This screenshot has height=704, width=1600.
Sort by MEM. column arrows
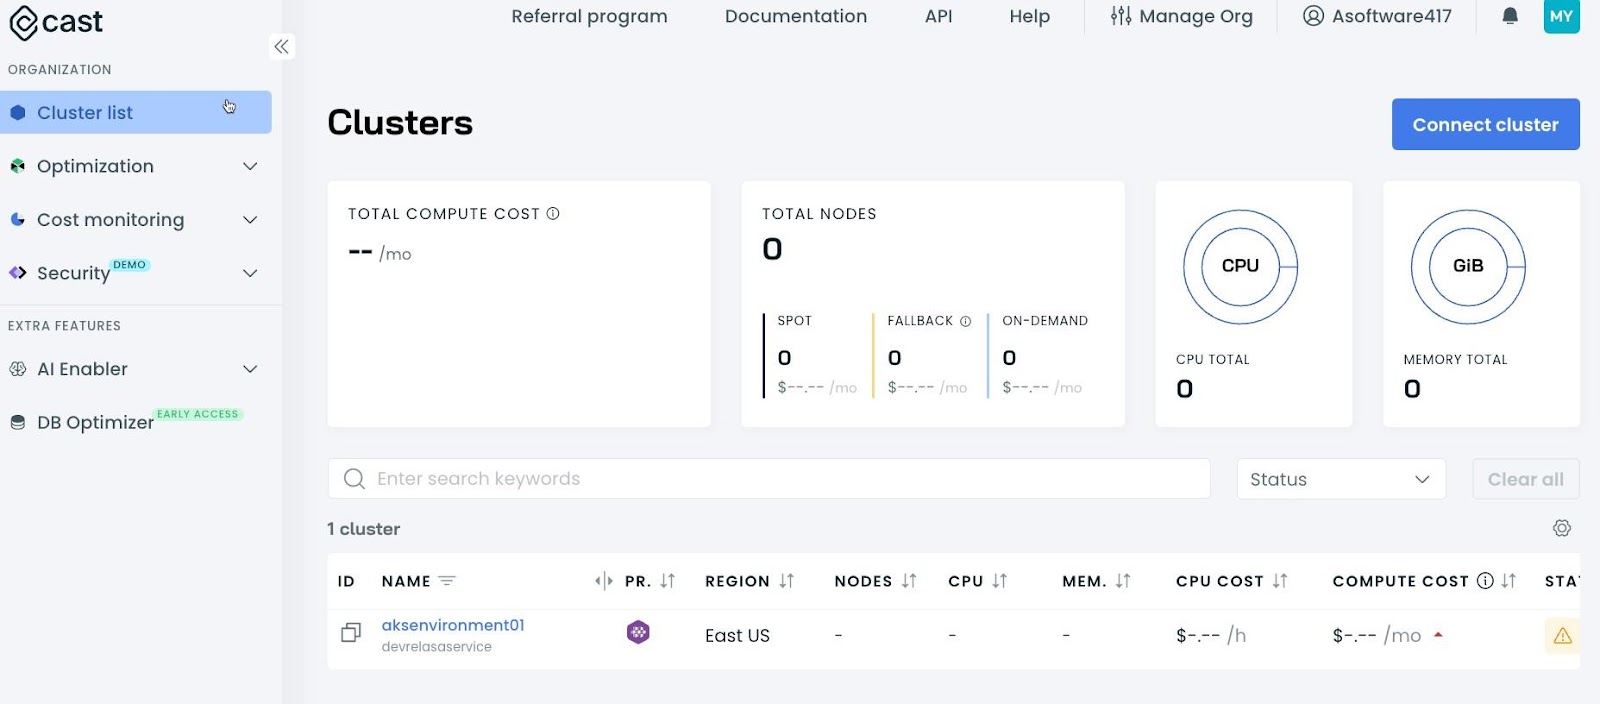1123,581
